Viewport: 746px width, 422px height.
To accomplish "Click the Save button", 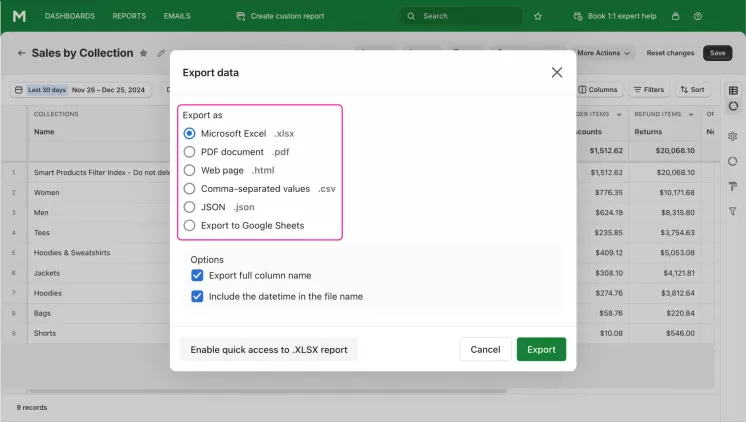I will 717,53.
